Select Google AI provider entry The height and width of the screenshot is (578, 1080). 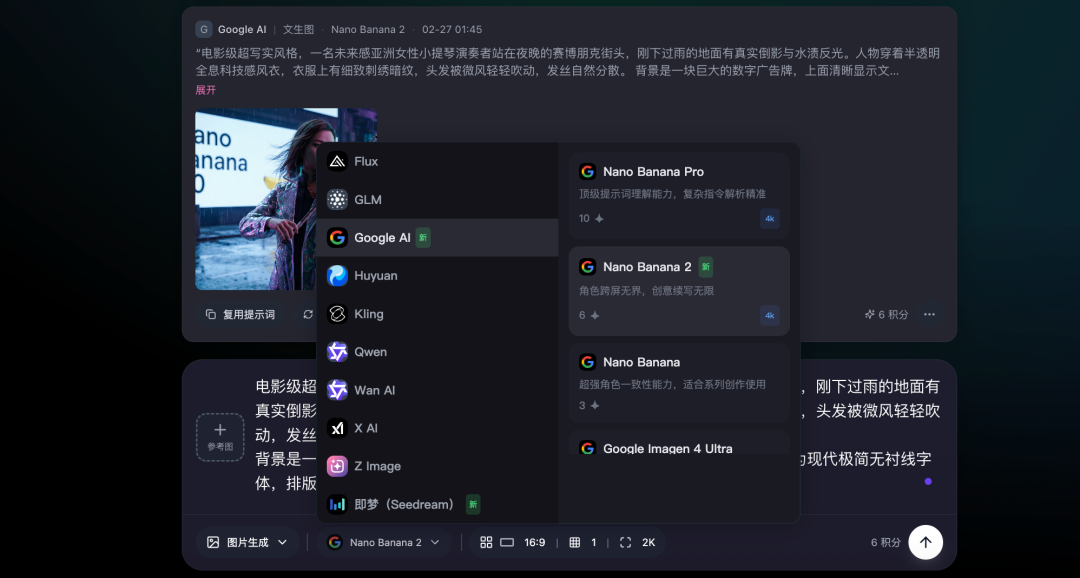point(437,238)
